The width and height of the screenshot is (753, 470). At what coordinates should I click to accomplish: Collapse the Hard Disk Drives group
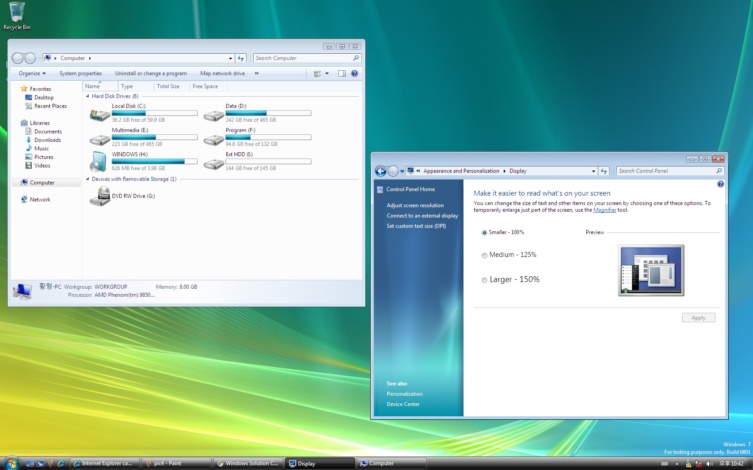click(87, 96)
